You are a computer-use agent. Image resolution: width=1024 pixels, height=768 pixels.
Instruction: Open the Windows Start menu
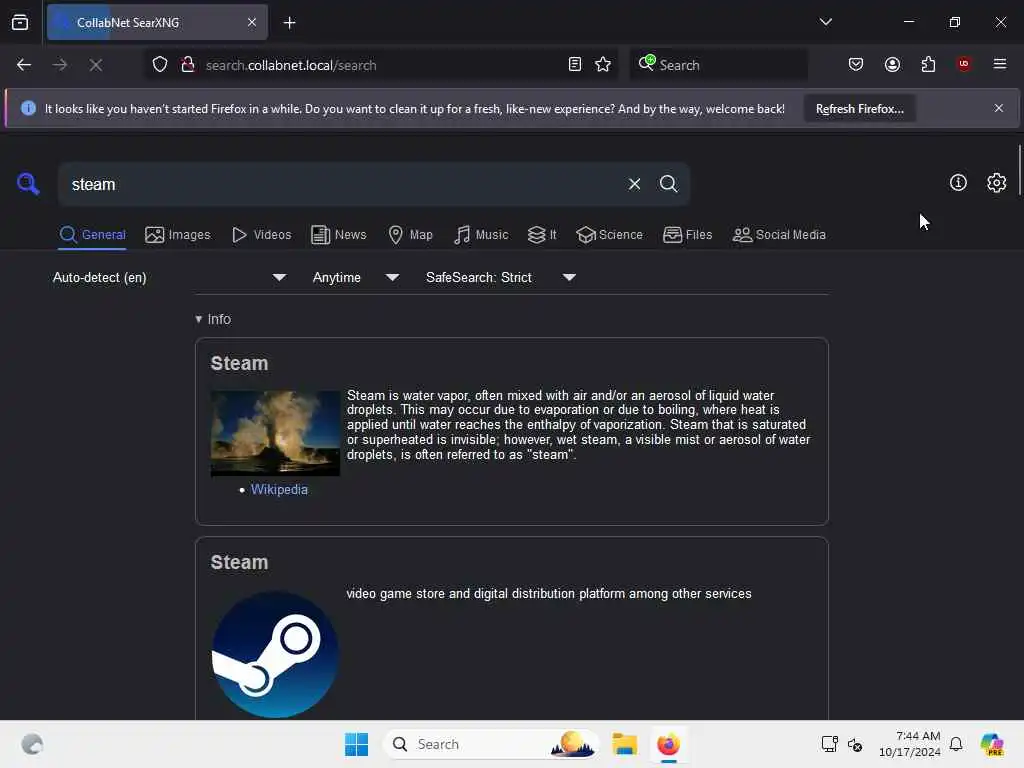click(x=356, y=744)
